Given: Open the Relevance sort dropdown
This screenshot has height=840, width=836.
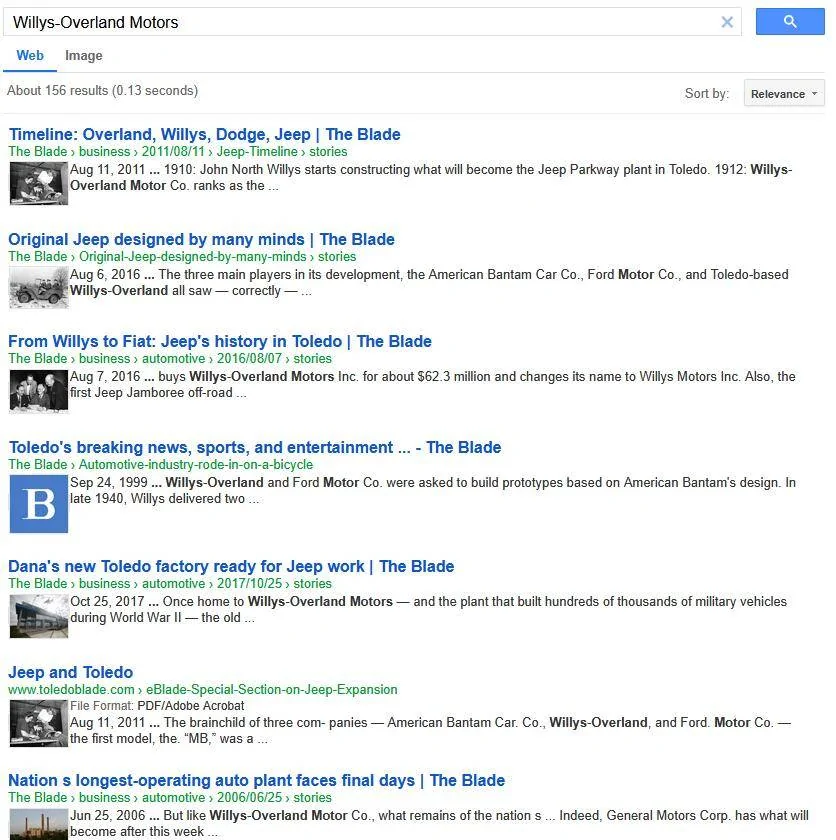Looking at the screenshot, I should pyautogui.click(x=784, y=93).
